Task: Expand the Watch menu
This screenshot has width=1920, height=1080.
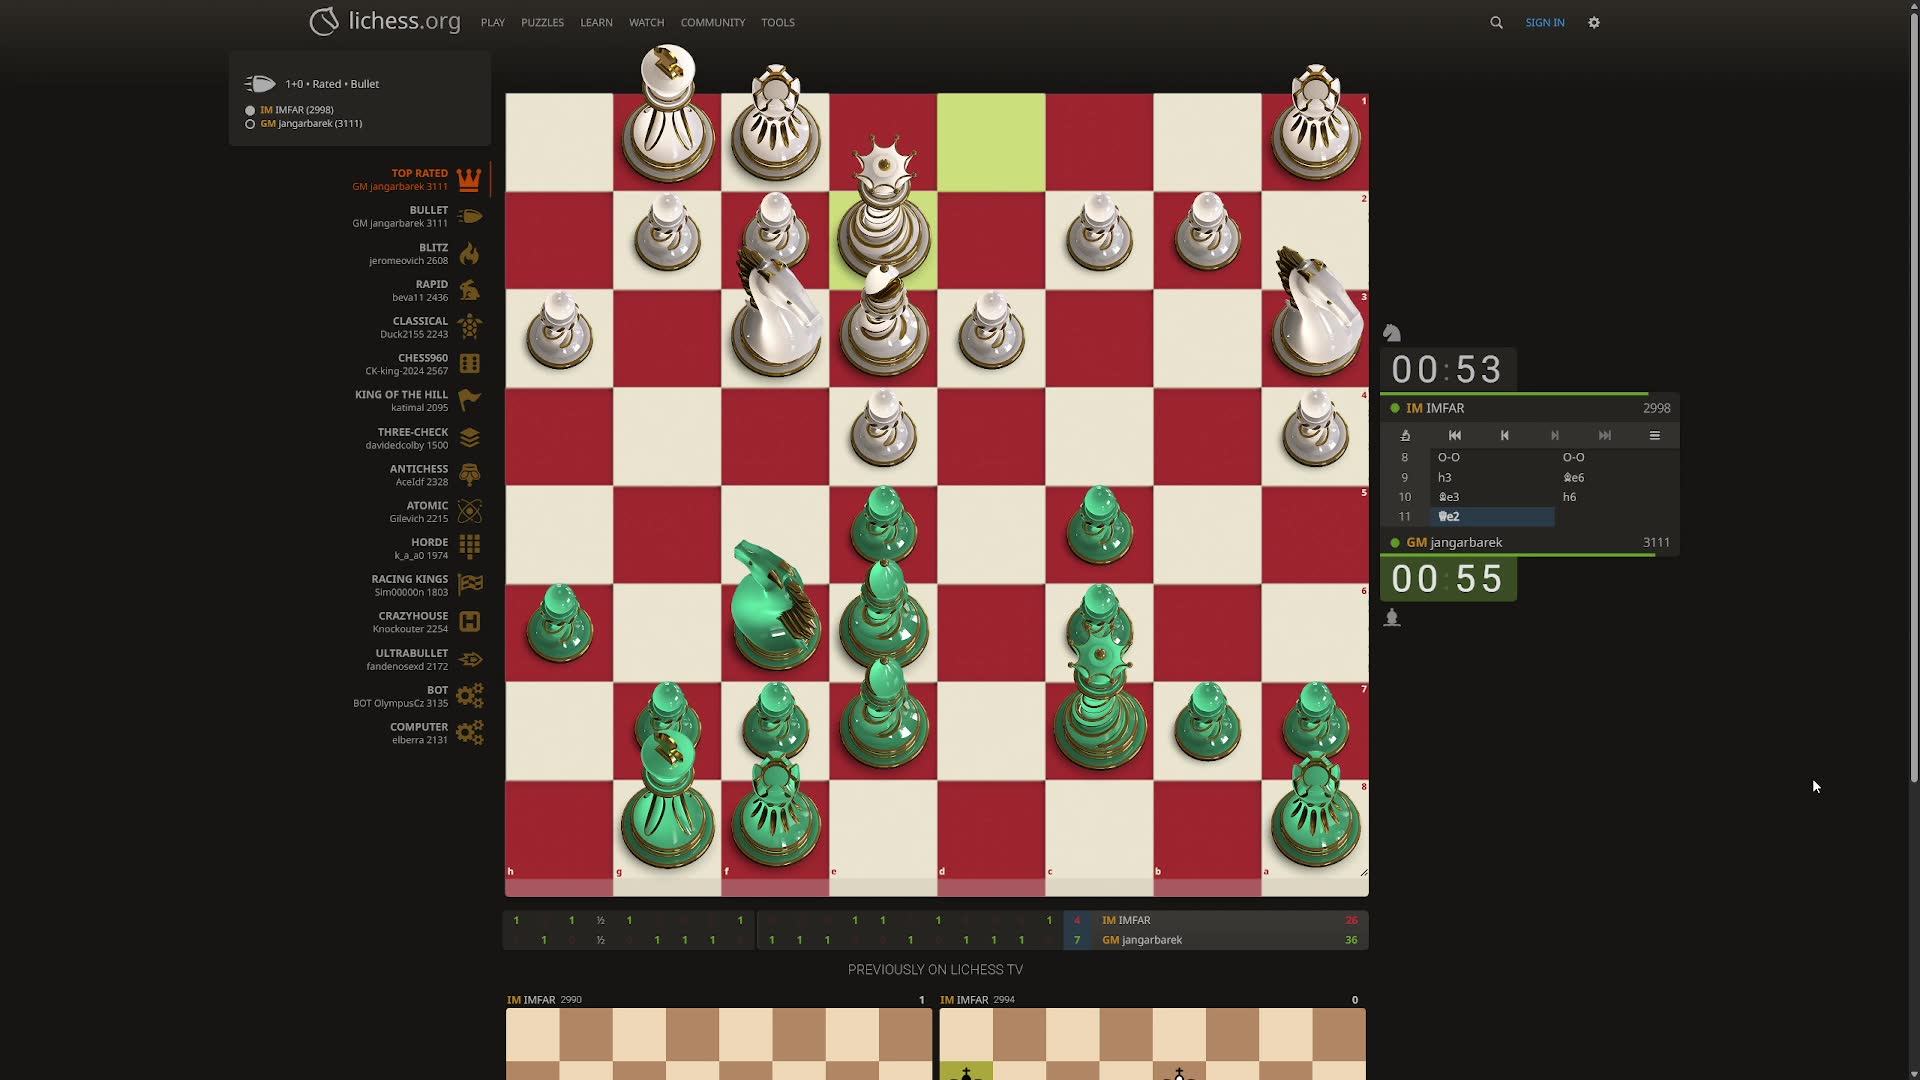Action: click(646, 22)
